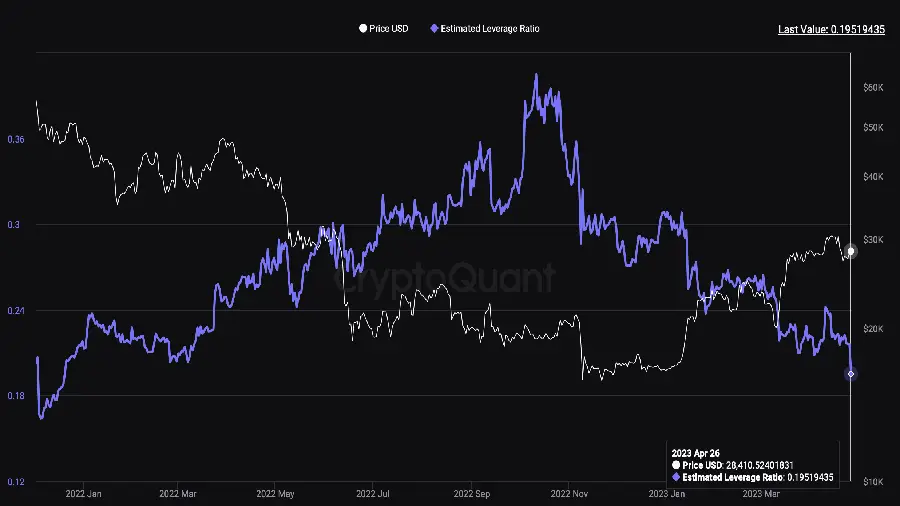900x506 pixels.
Task: Click the CryptoQuant watermark logo
Action: tap(444, 279)
